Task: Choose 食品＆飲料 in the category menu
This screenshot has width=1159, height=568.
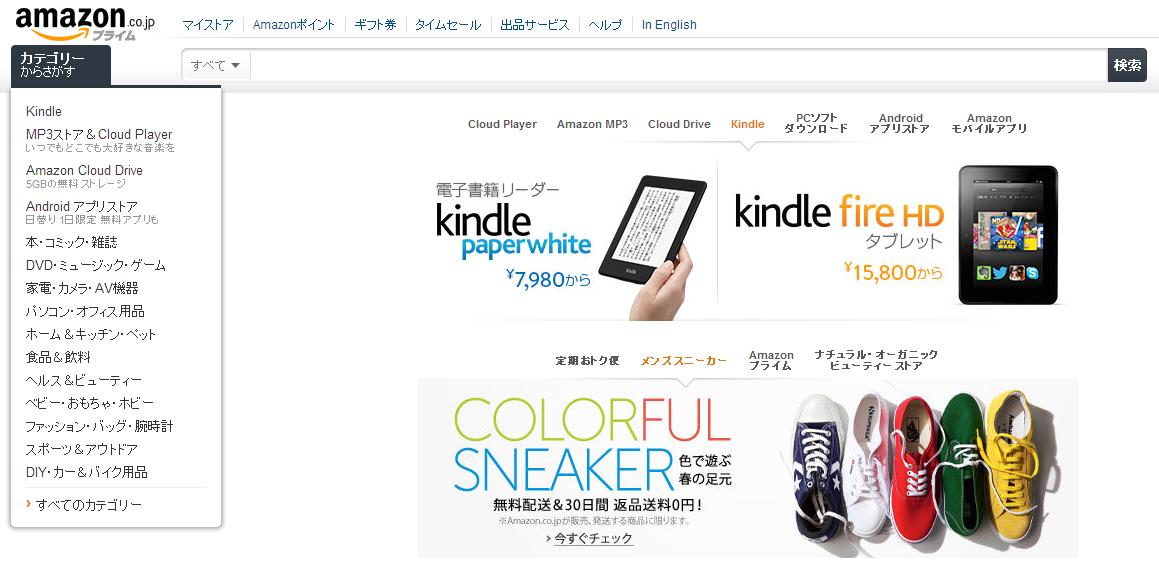Action: [x=58, y=356]
